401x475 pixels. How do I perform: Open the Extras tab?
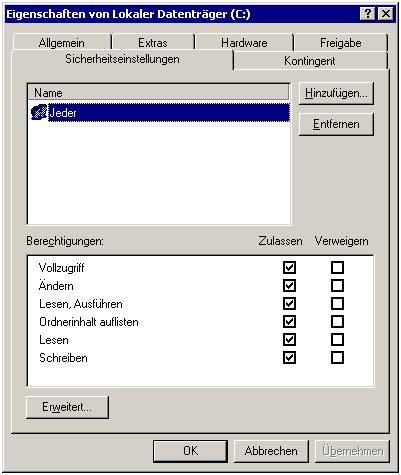pyautogui.click(x=153, y=43)
